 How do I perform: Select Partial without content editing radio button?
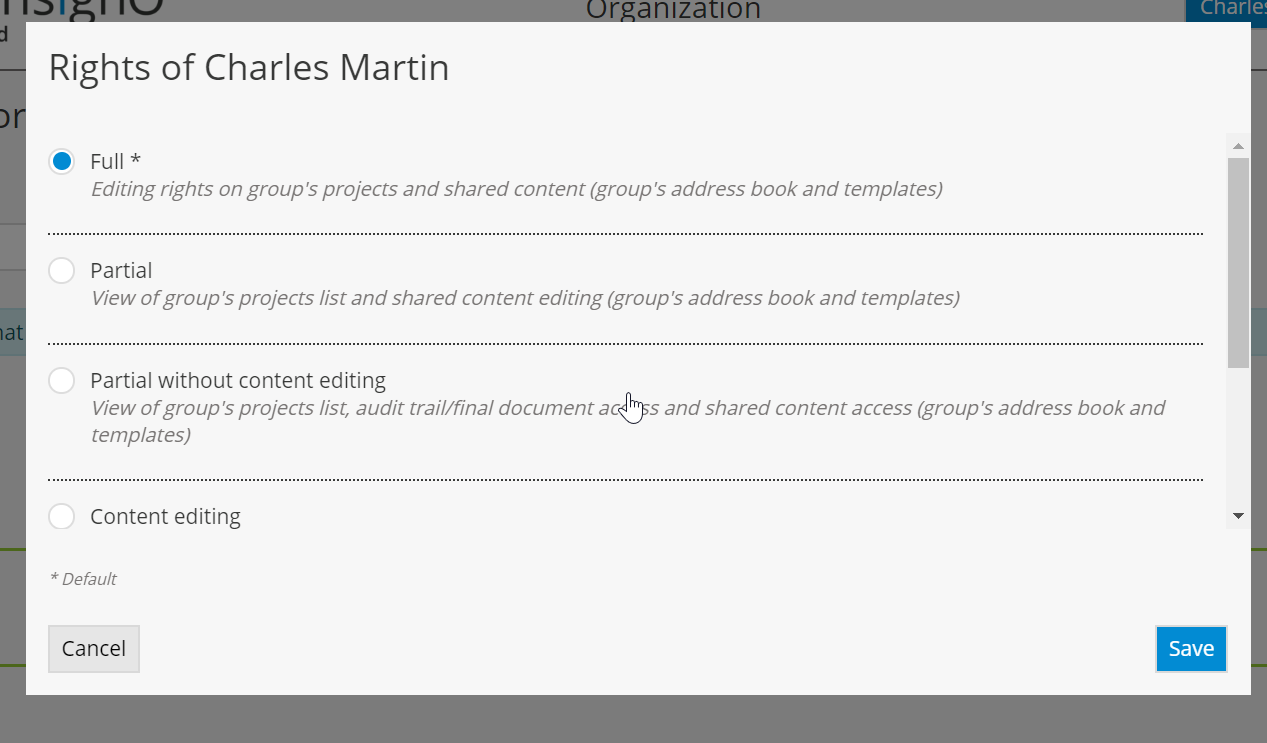62,380
